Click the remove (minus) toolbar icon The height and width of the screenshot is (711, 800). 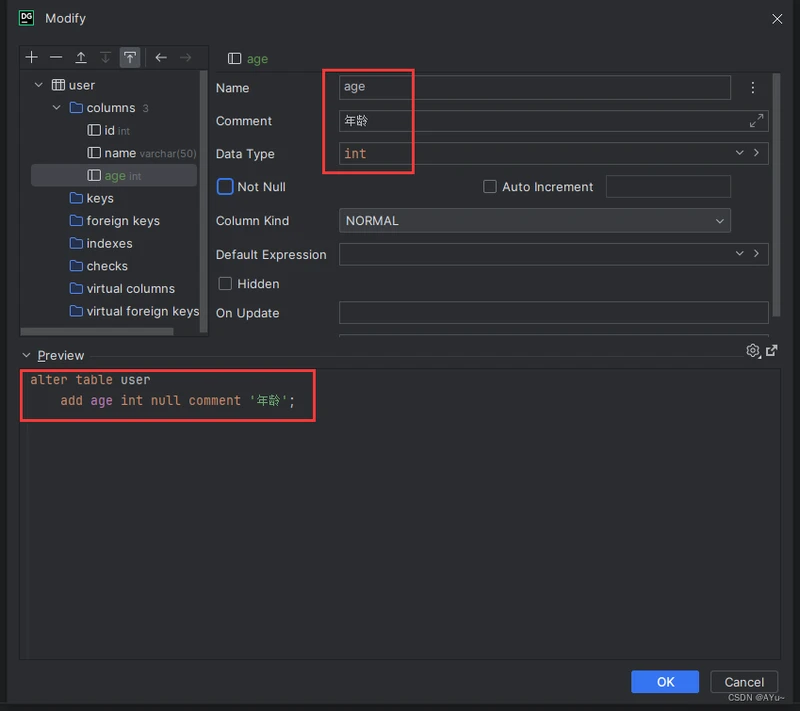point(56,57)
